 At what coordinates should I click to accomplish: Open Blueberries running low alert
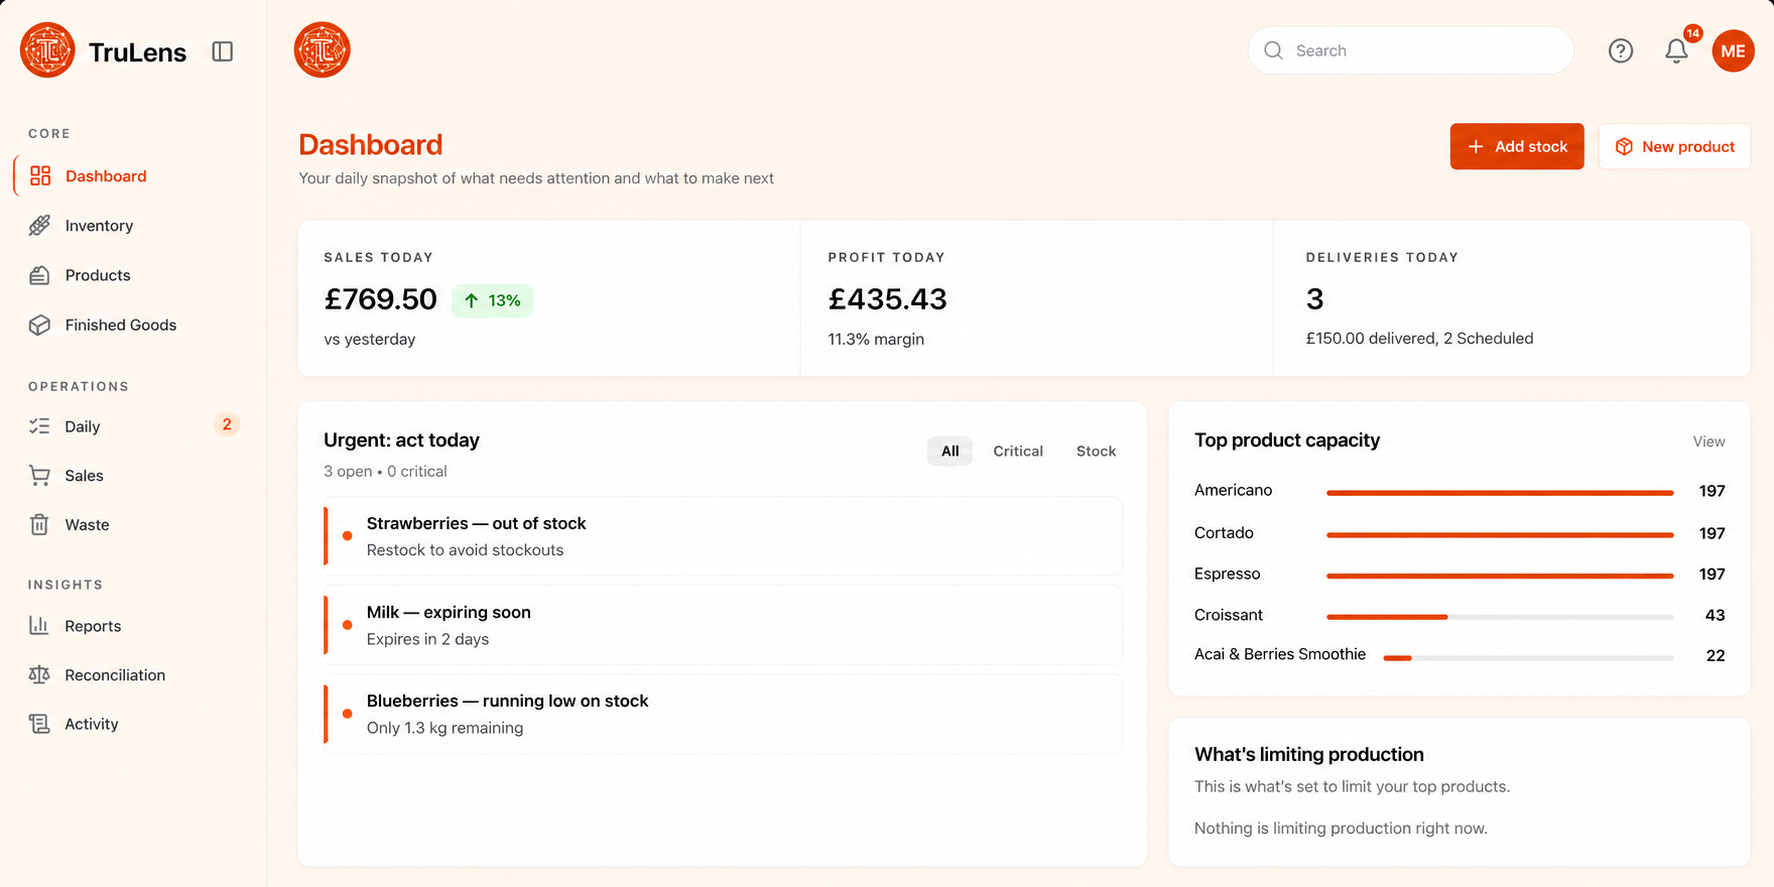[x=723, y=714]
